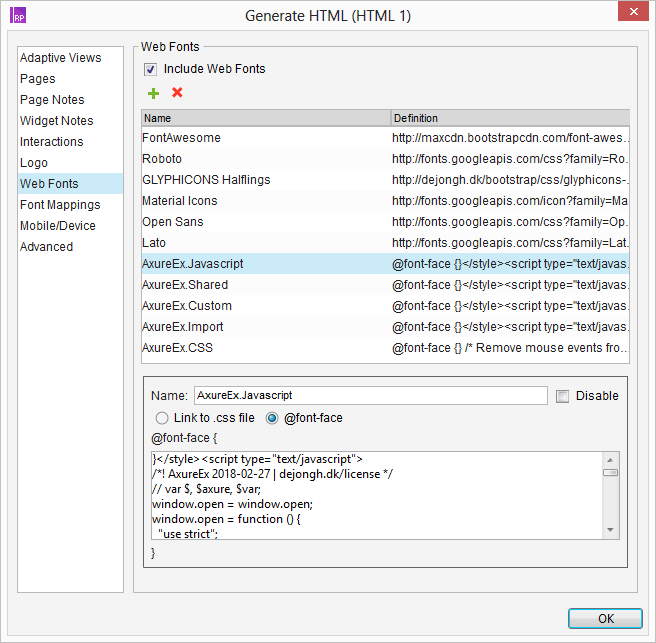
Task: Click inside the font Name field
Action: 370,396
